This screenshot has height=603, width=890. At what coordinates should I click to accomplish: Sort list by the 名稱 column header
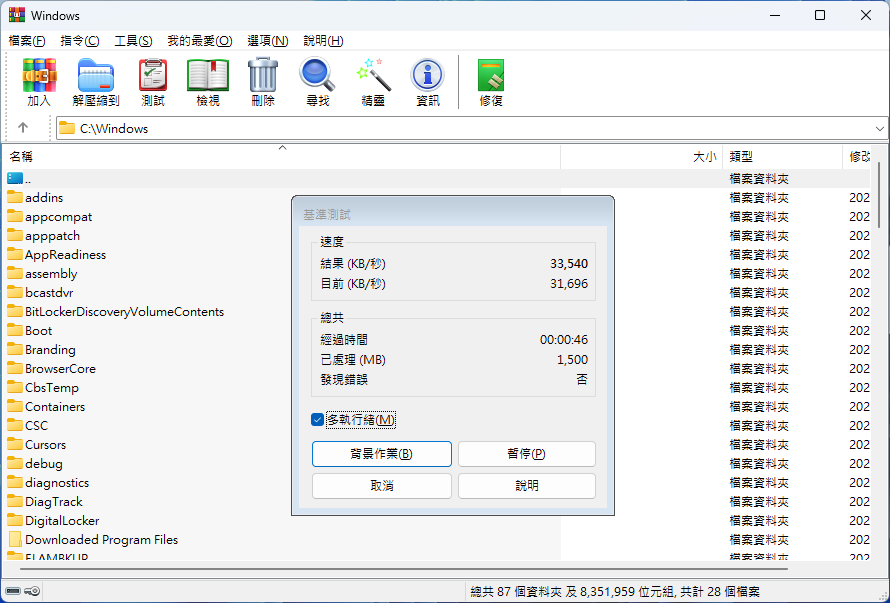(x=22, y=157)
